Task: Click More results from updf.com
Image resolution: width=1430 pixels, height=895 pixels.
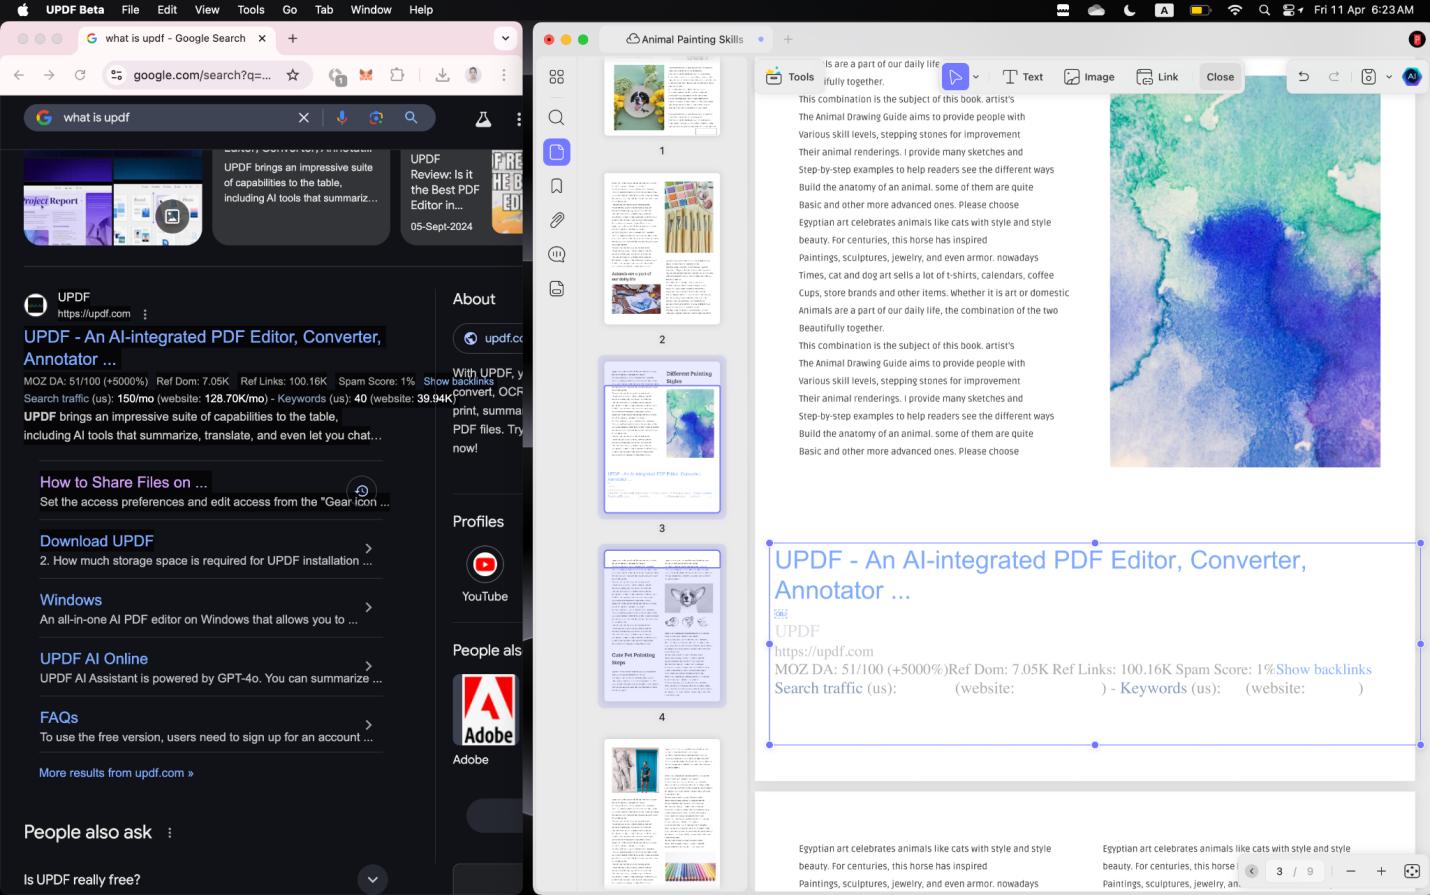Action: [x=116, y=773]
